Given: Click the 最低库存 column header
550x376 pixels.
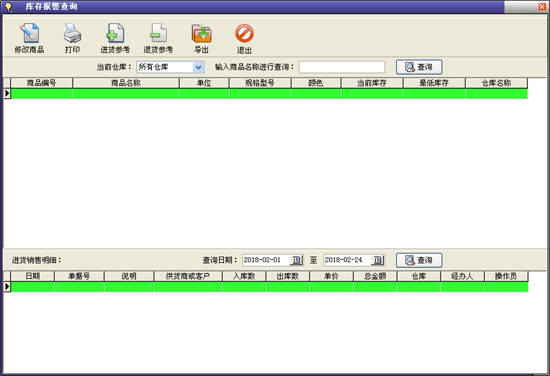Looking at the screenshot, I should pyautogui.click(x=434, y=83).
